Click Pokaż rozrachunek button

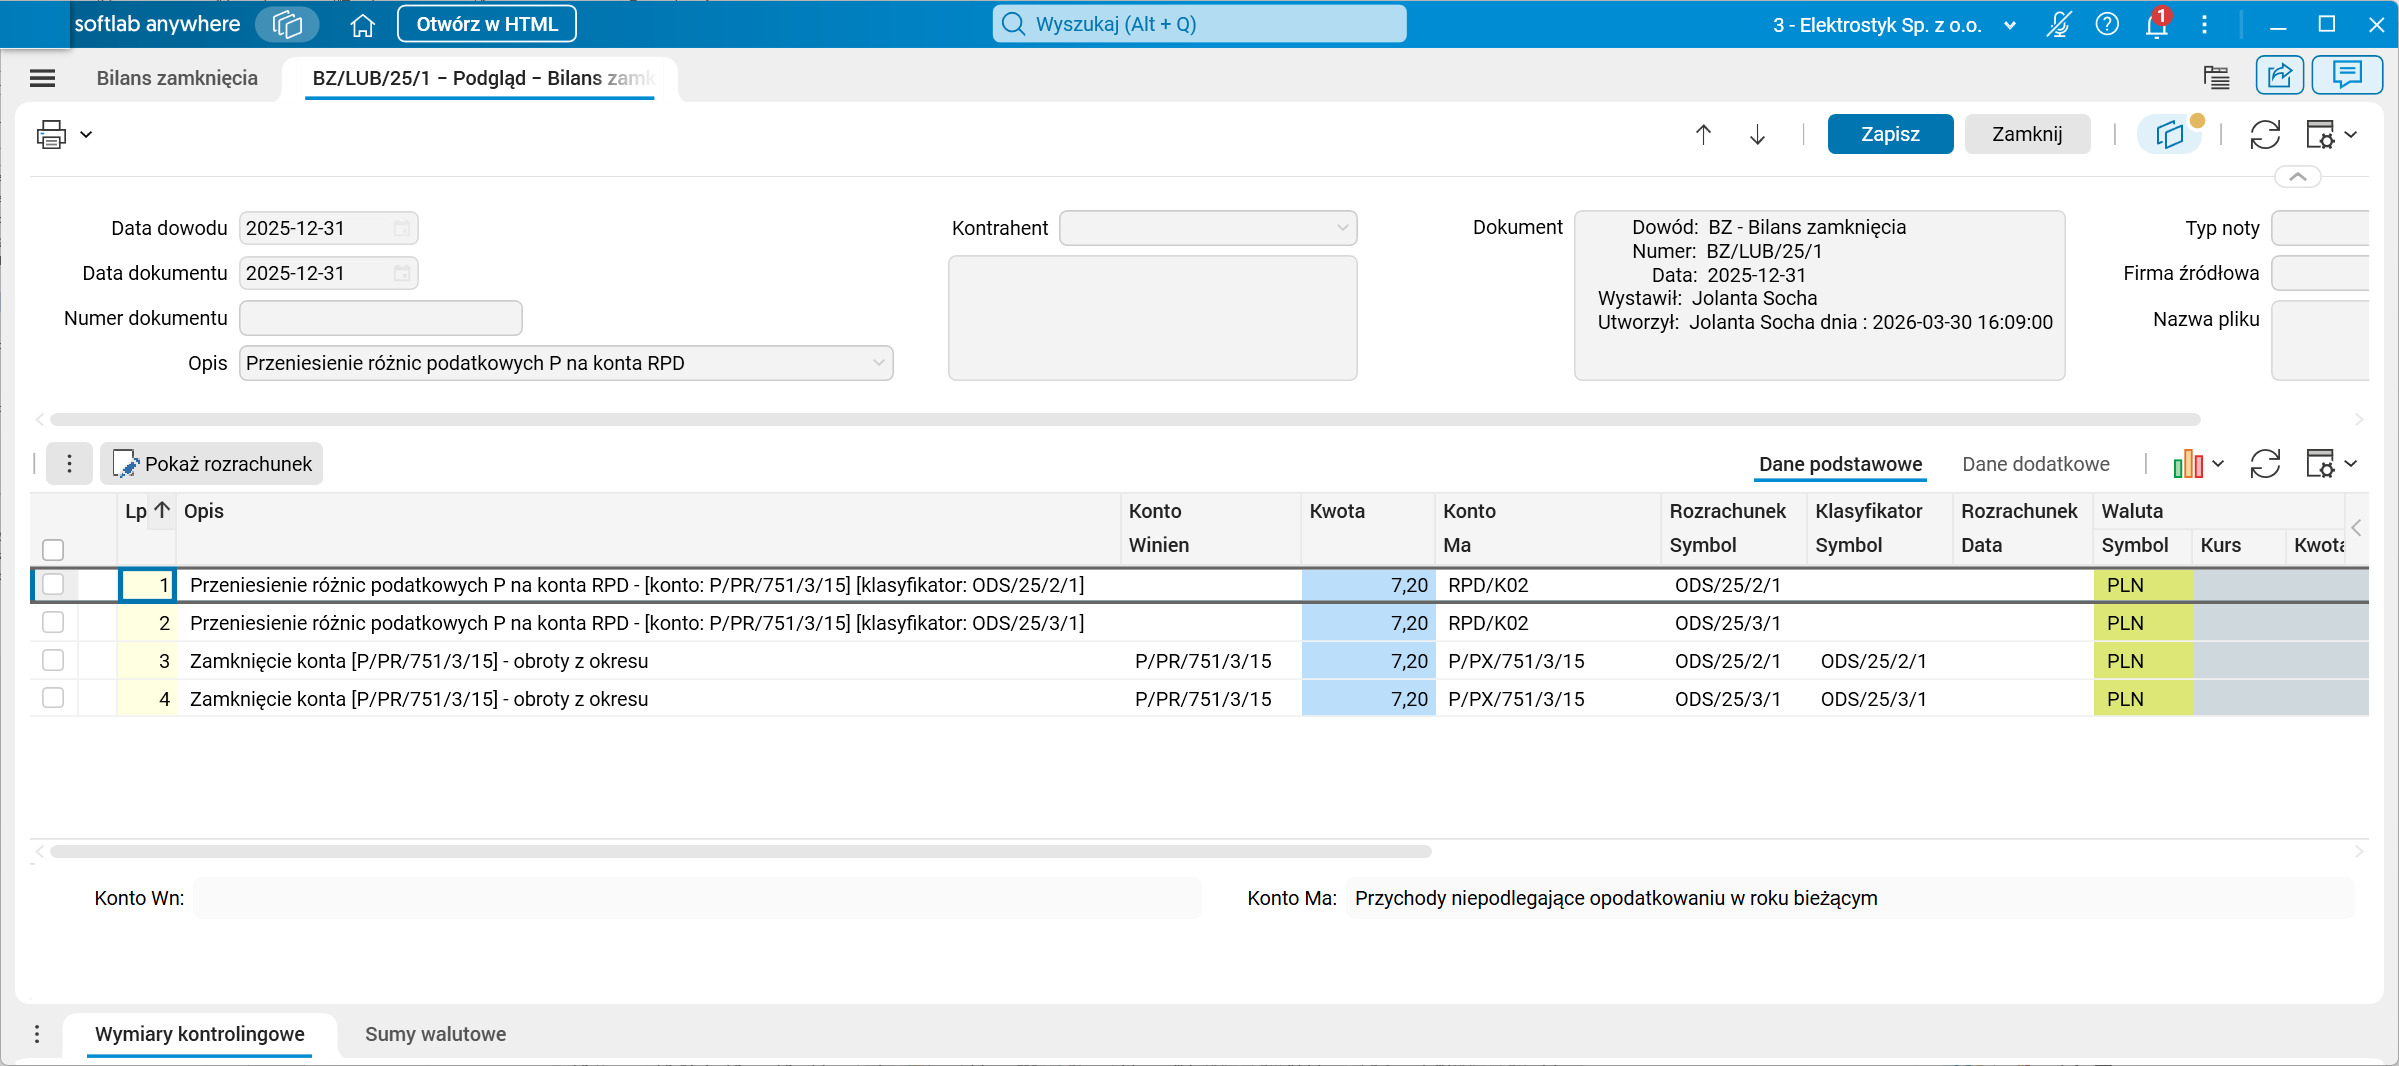pos(212,464)
